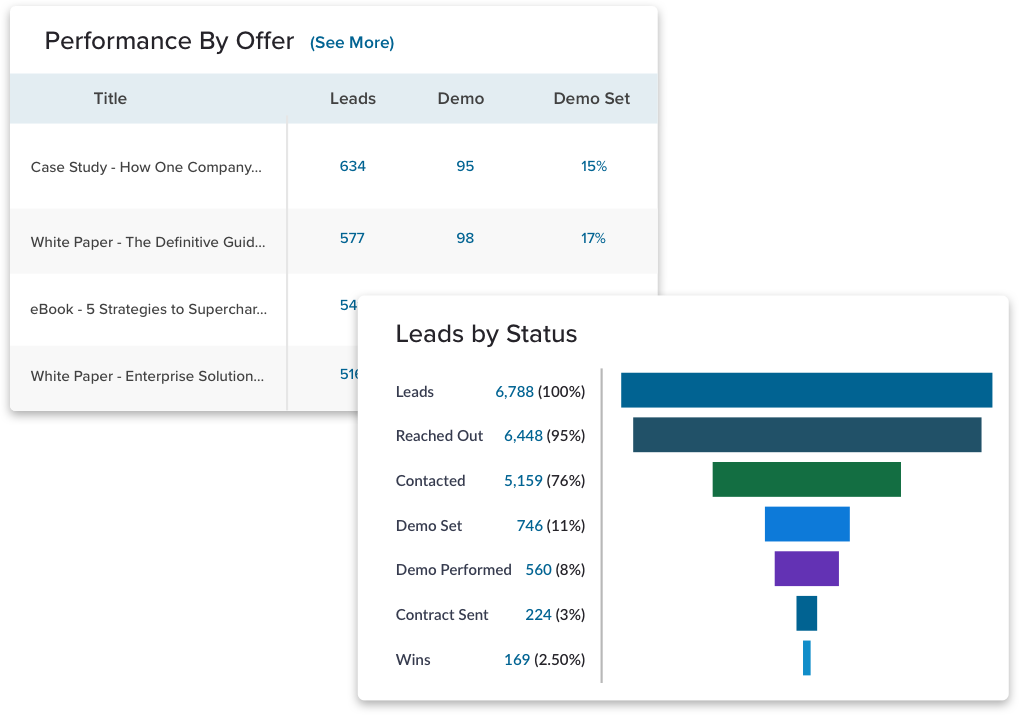Select the green Contacted bar in the funnel
Image resolution: width=1020 pixels, height=716 pixels.
tap(806, 479)
